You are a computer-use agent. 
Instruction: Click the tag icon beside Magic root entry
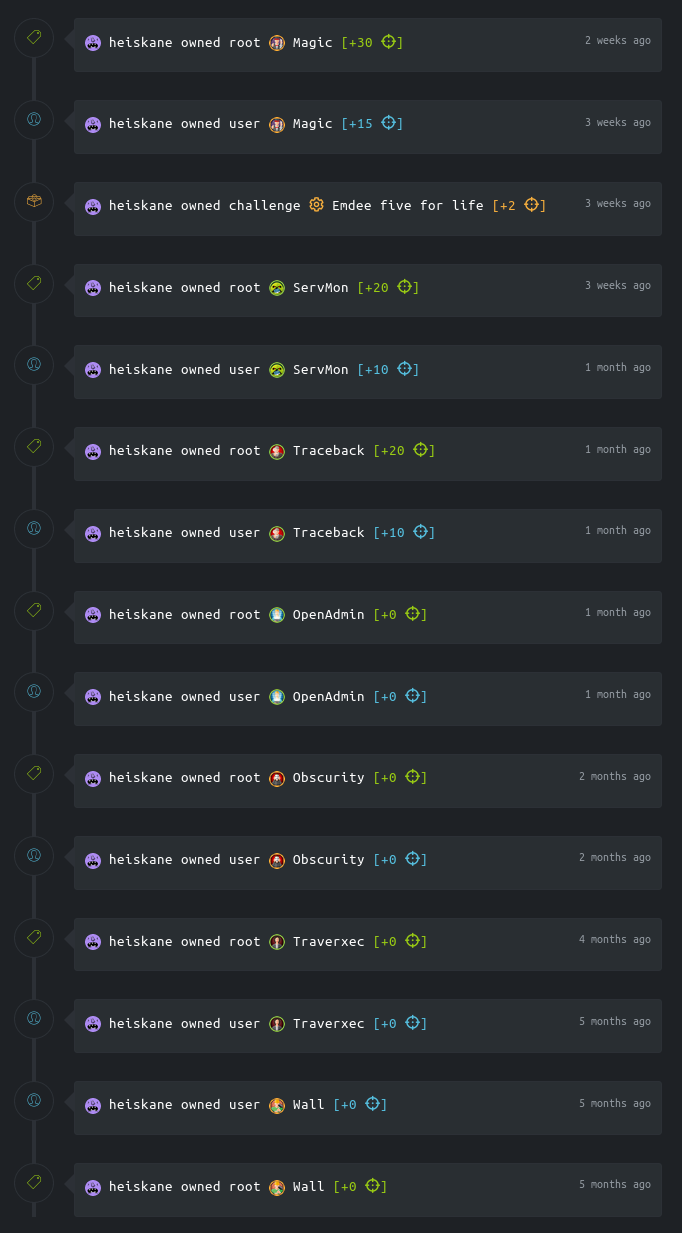tap(34, 38)
